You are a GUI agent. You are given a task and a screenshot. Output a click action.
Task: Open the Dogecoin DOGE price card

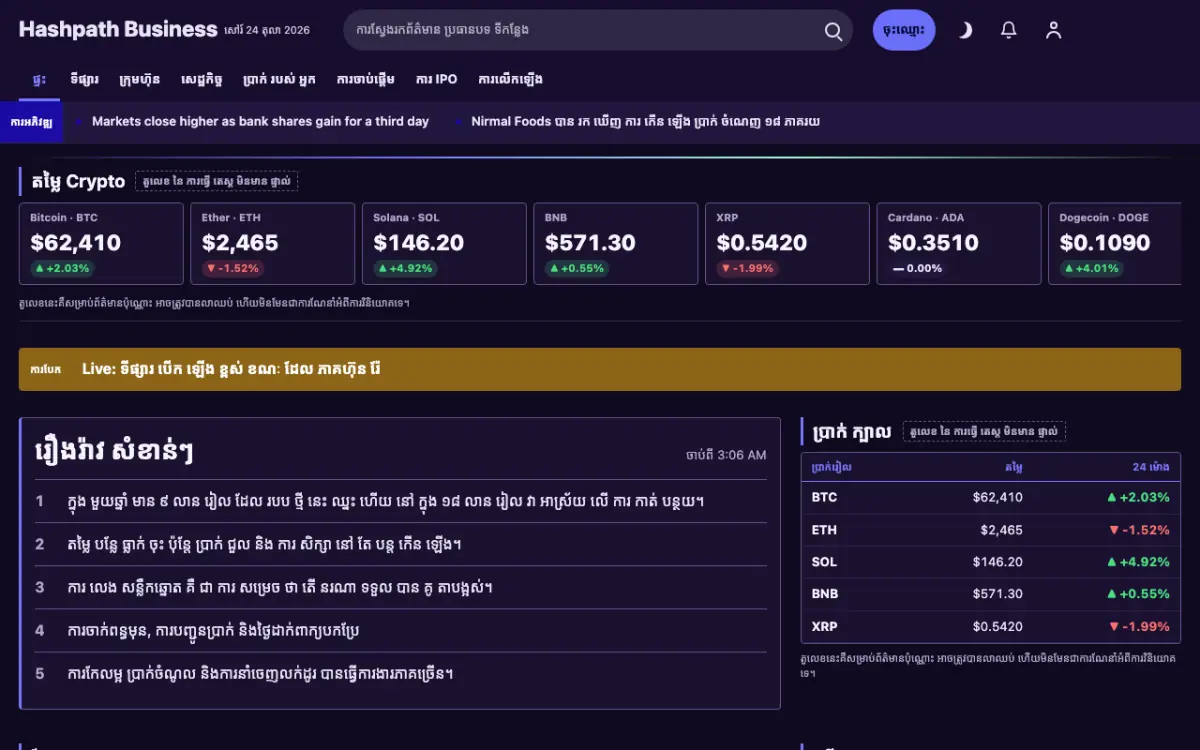point(1114,244)
